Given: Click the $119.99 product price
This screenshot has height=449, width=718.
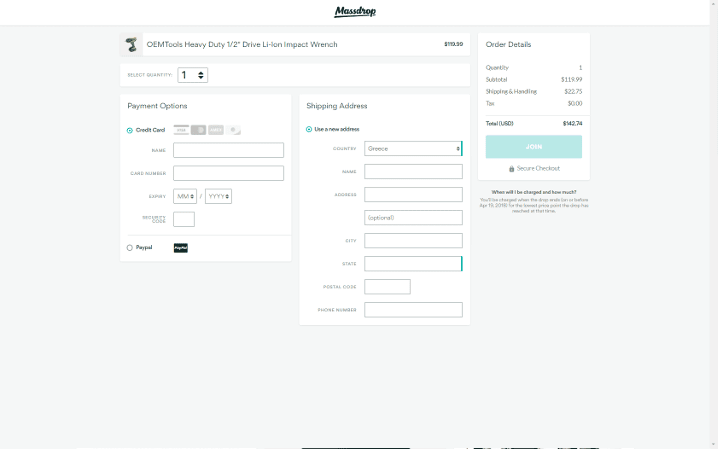Looking at the screenshot, I should click(453, 44).
